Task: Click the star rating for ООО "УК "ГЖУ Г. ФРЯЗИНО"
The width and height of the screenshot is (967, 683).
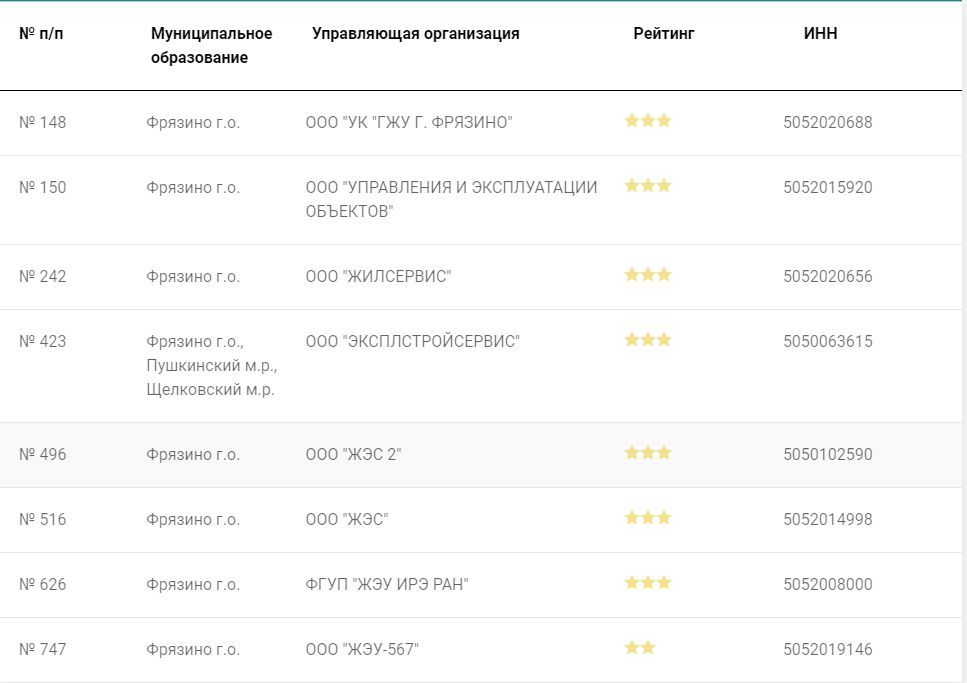Action: coord(648,121)
